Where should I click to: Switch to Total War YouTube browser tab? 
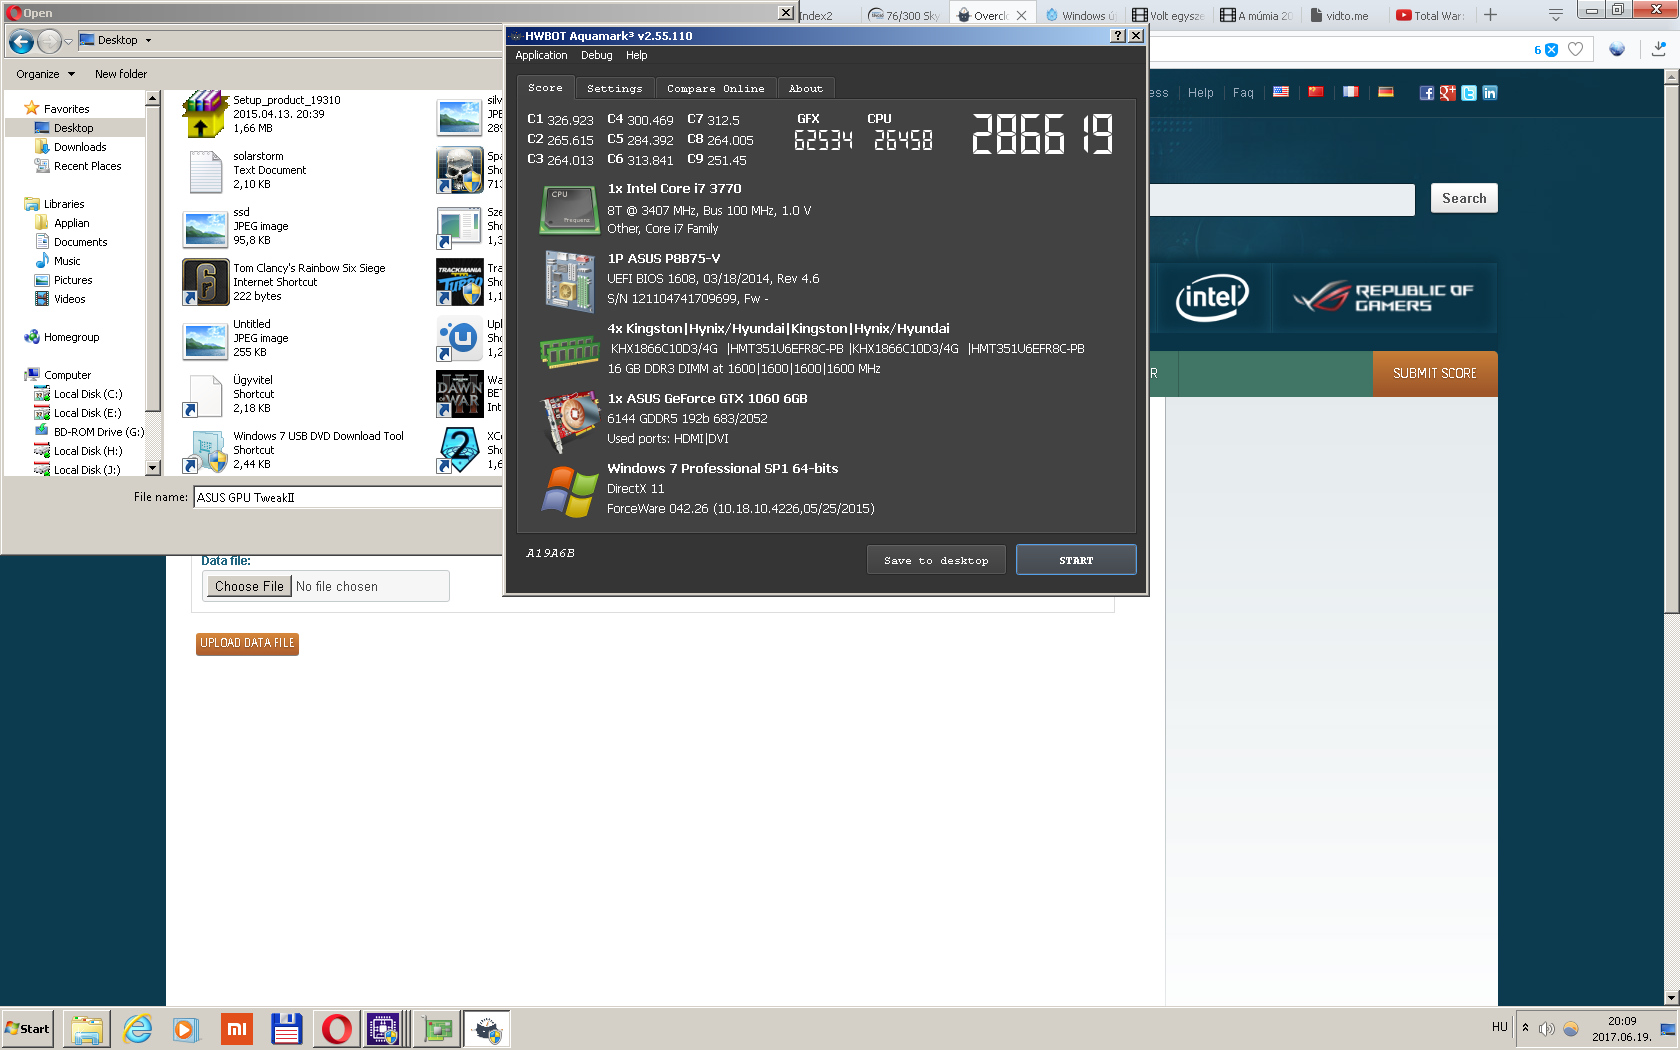[x=1430, y=15]
